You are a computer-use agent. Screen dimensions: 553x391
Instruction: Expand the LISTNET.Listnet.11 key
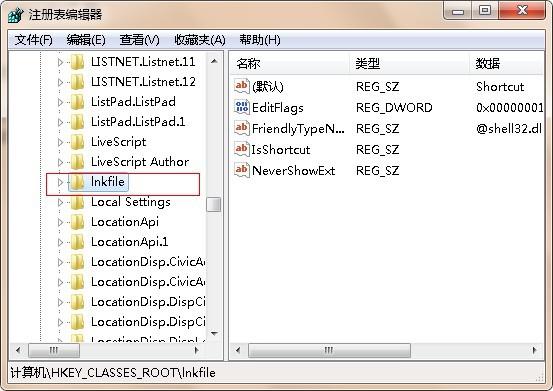pyautogui.click(x=60, y=62)
